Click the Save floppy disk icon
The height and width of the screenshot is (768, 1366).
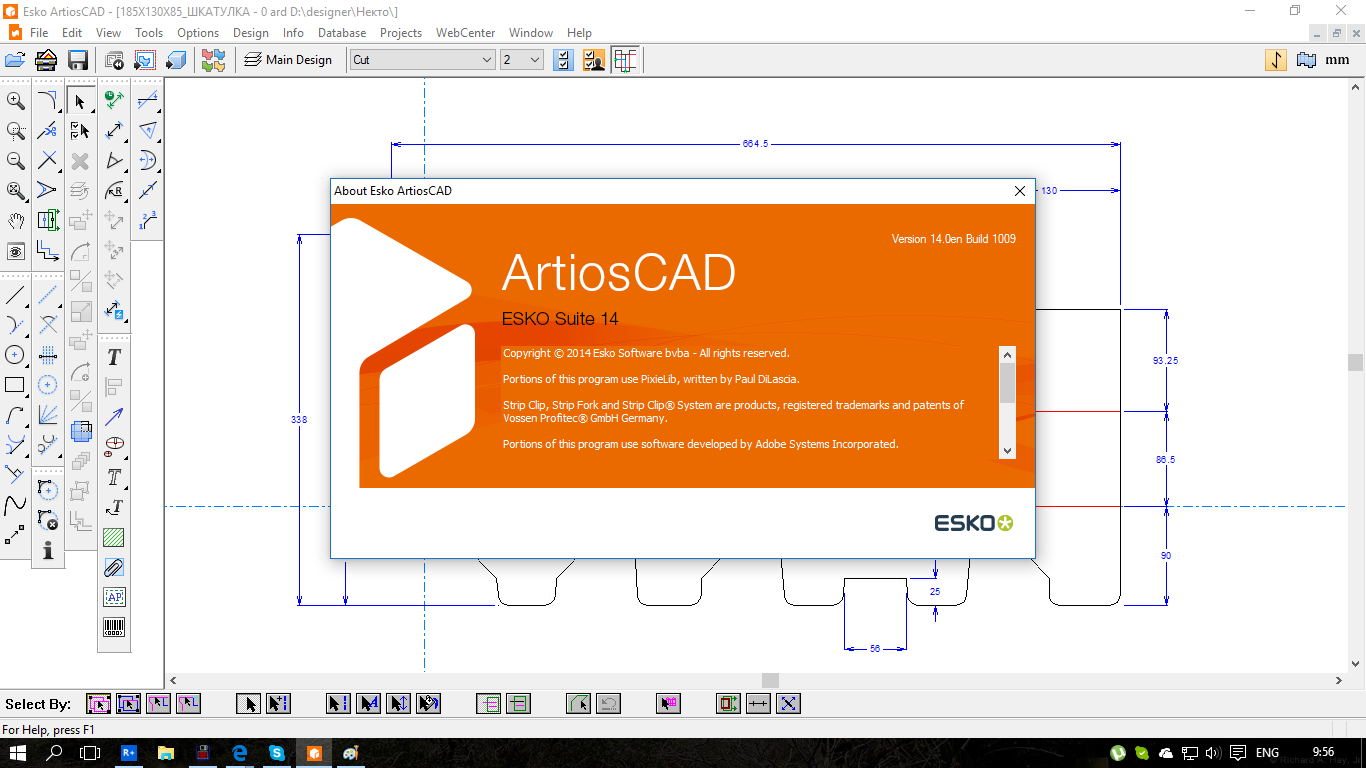pos(78,60)
